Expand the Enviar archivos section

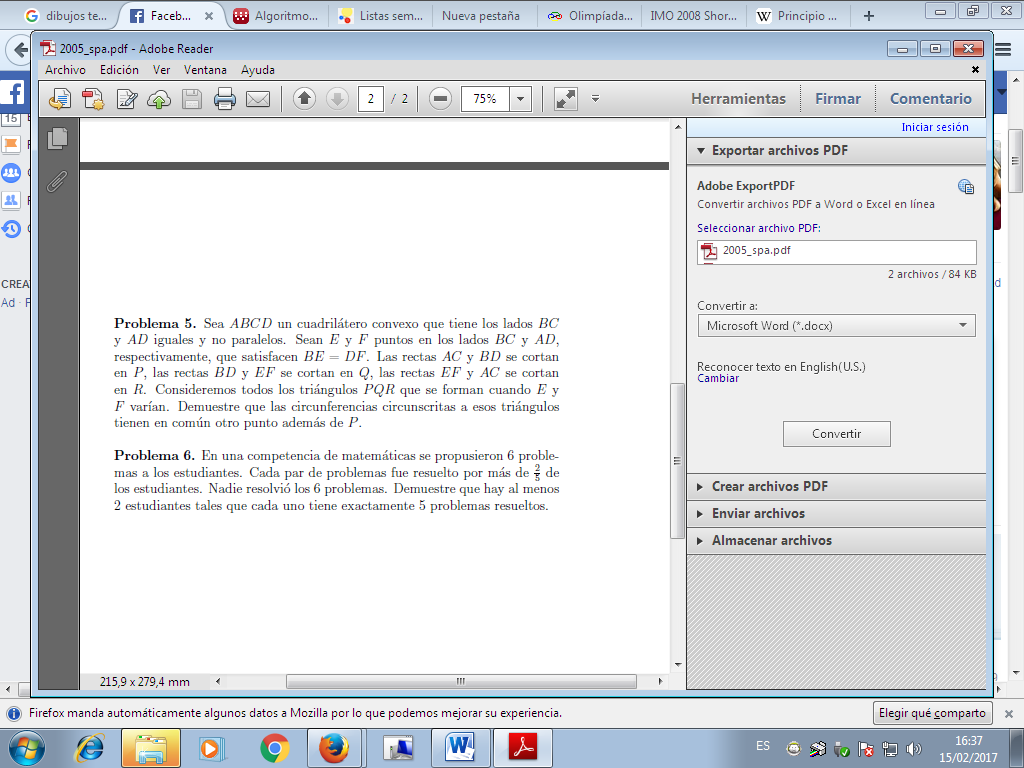pyautogui.click(x=757, y=514)
